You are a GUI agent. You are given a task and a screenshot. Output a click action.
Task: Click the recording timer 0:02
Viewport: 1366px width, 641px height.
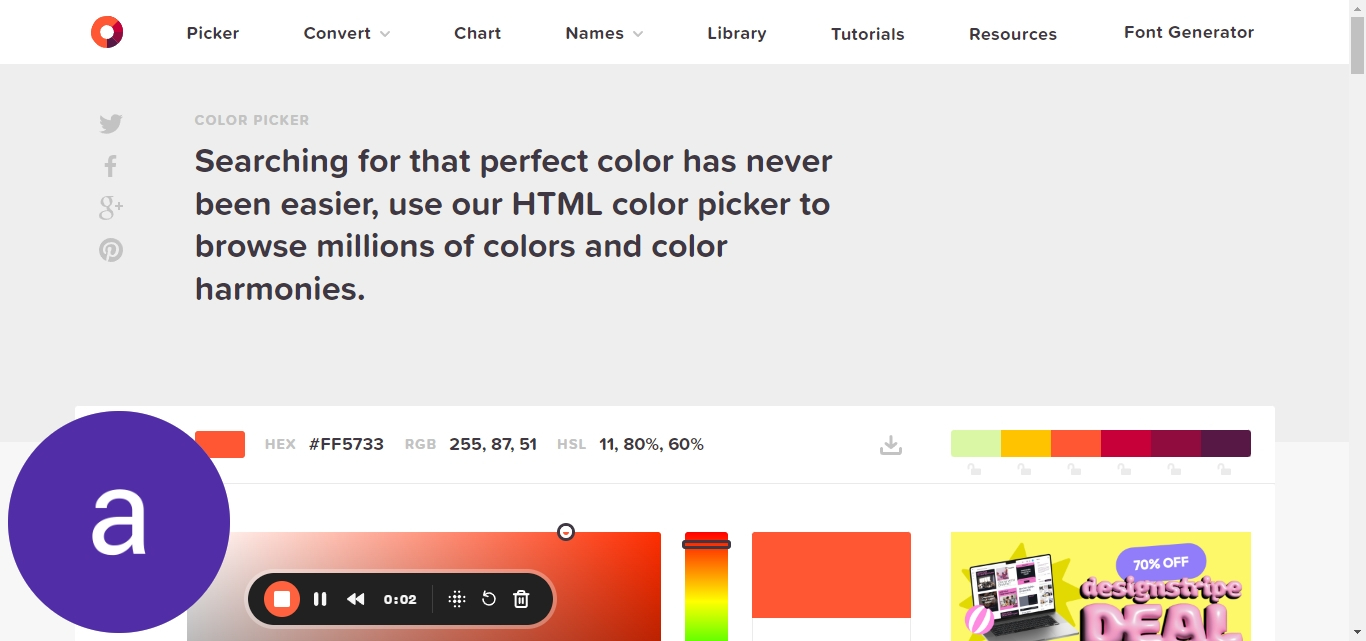pyautogui.click(x=400, y=599)
